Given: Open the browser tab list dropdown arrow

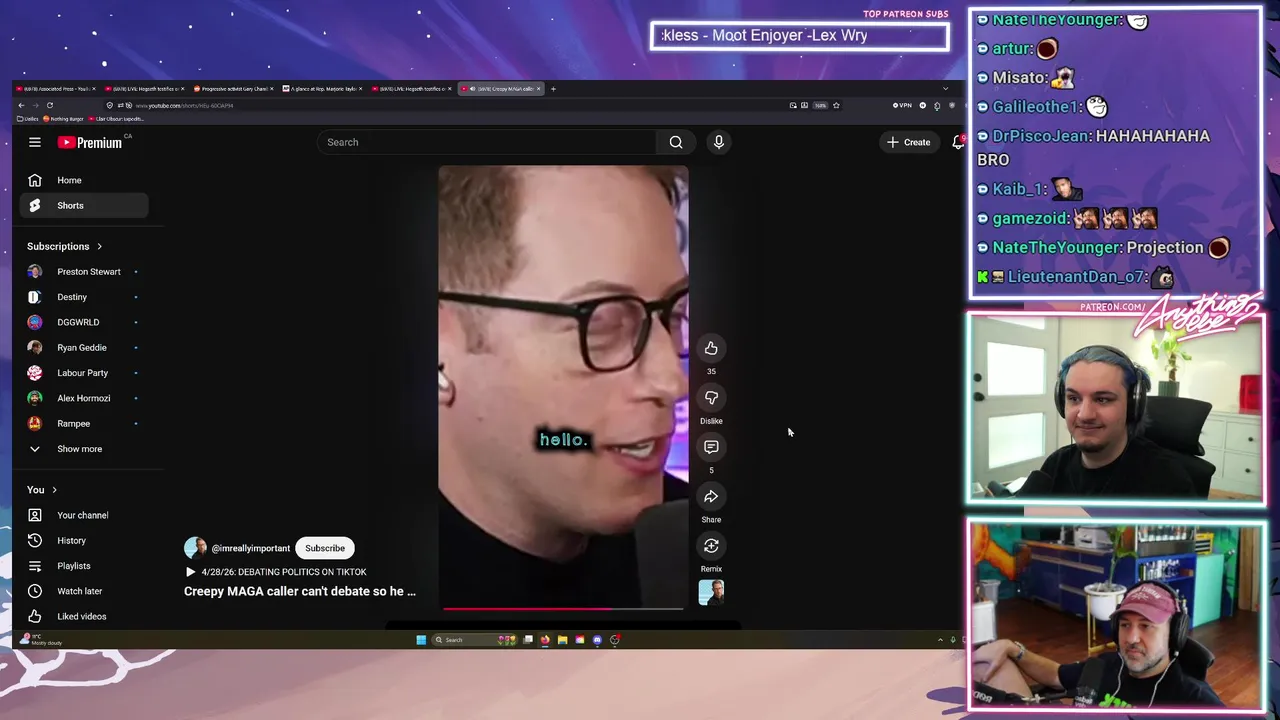Looking at the screenshot, I should 945,89.
